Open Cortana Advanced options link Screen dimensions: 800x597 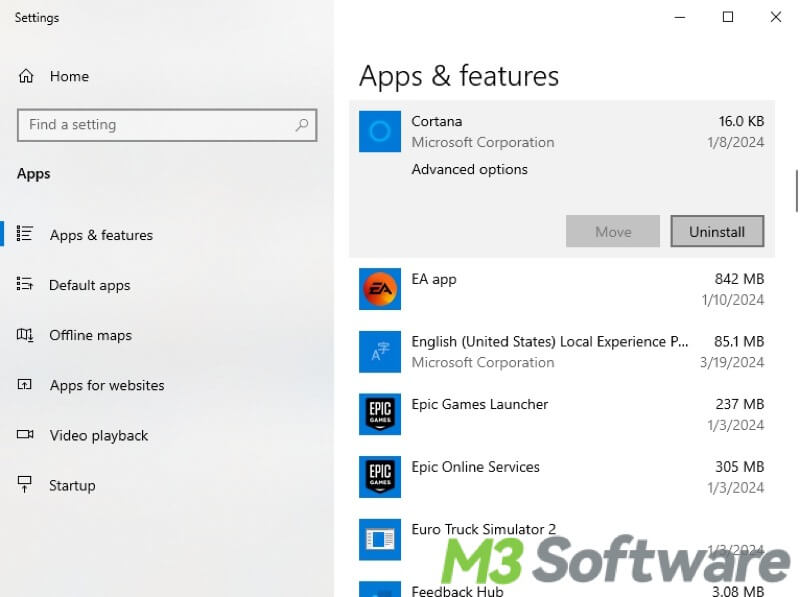point(469,169)
